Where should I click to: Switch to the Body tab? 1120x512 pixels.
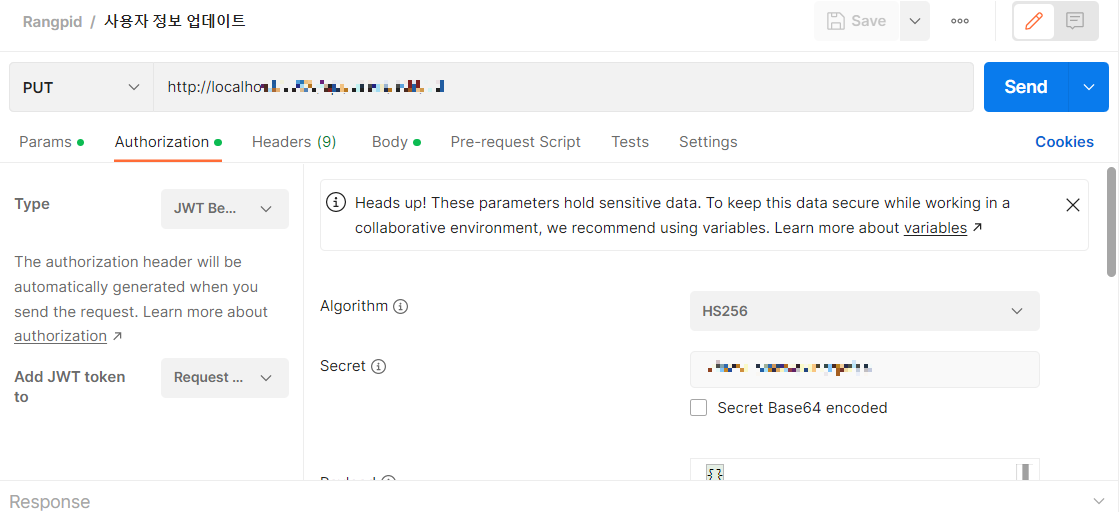pyautogui.click(x=396, y=141)
